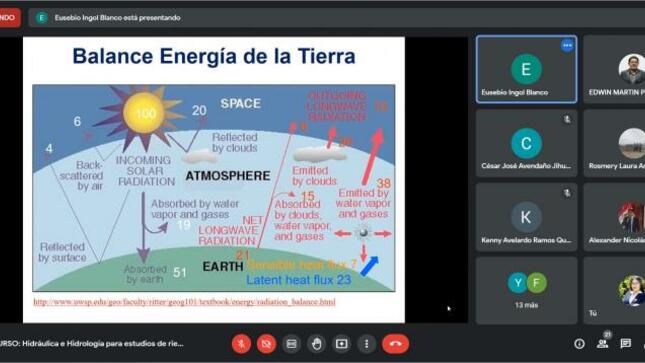Screen dimensions: 645x363
Task: Click the Balance Energía slide presentation
Action: (214, 180)
